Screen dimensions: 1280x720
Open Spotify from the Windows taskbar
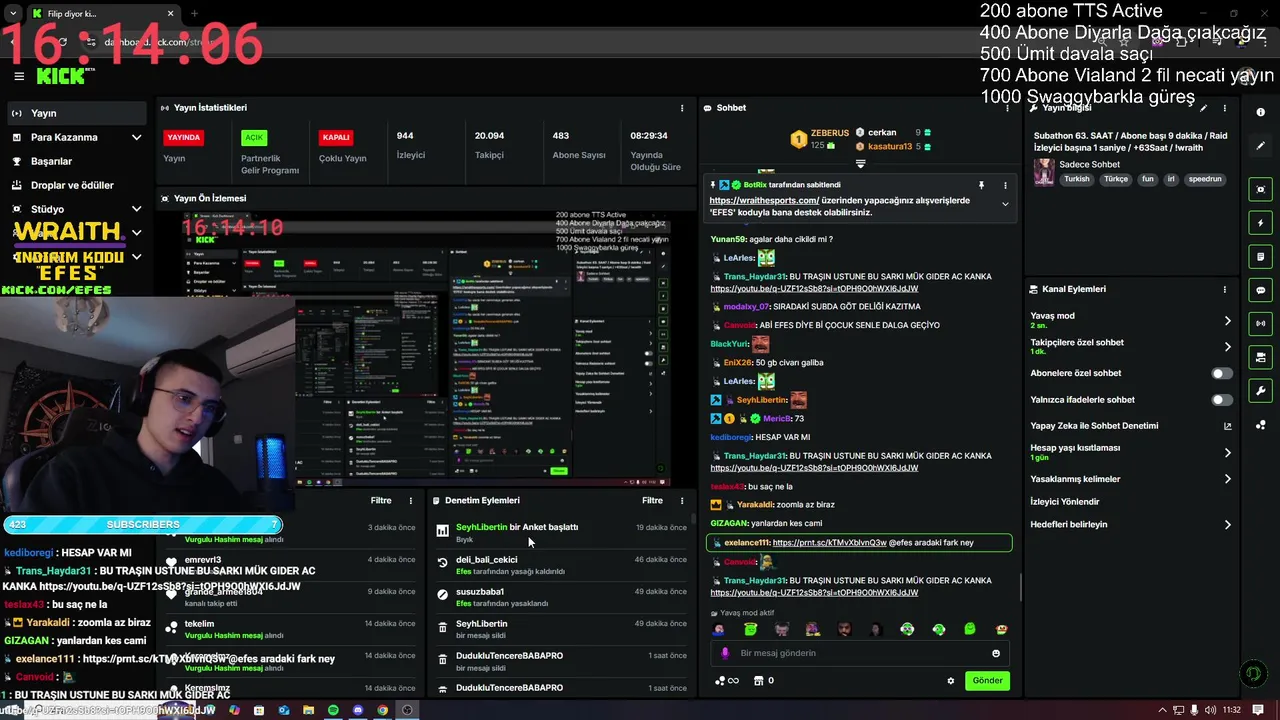(334, 710)
